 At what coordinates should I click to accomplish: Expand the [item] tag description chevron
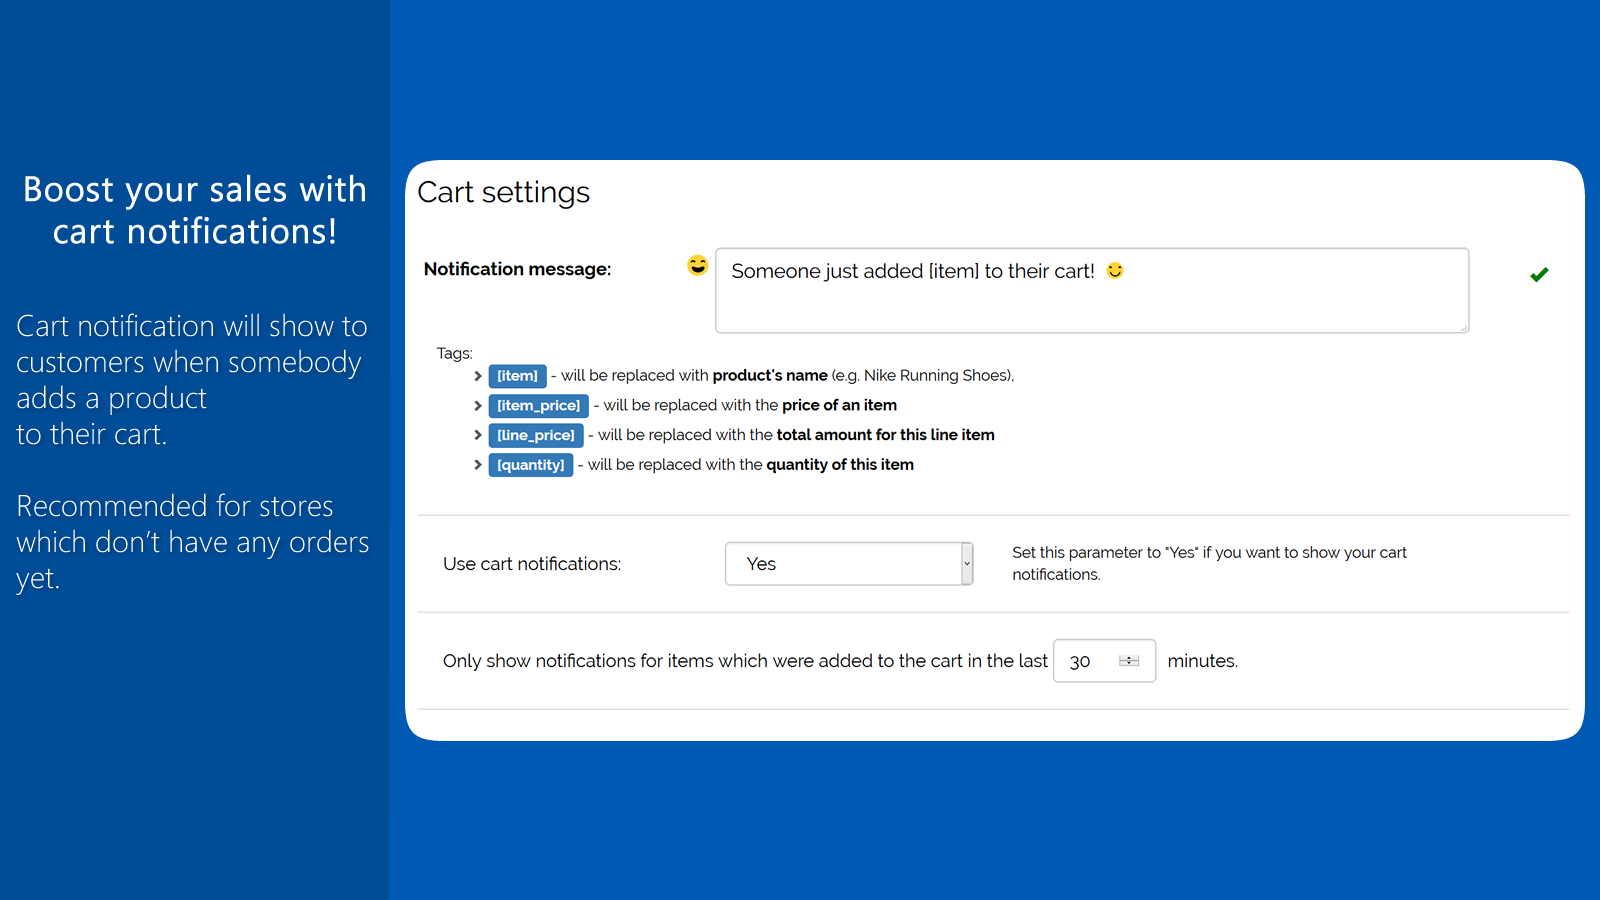point(477,376)
